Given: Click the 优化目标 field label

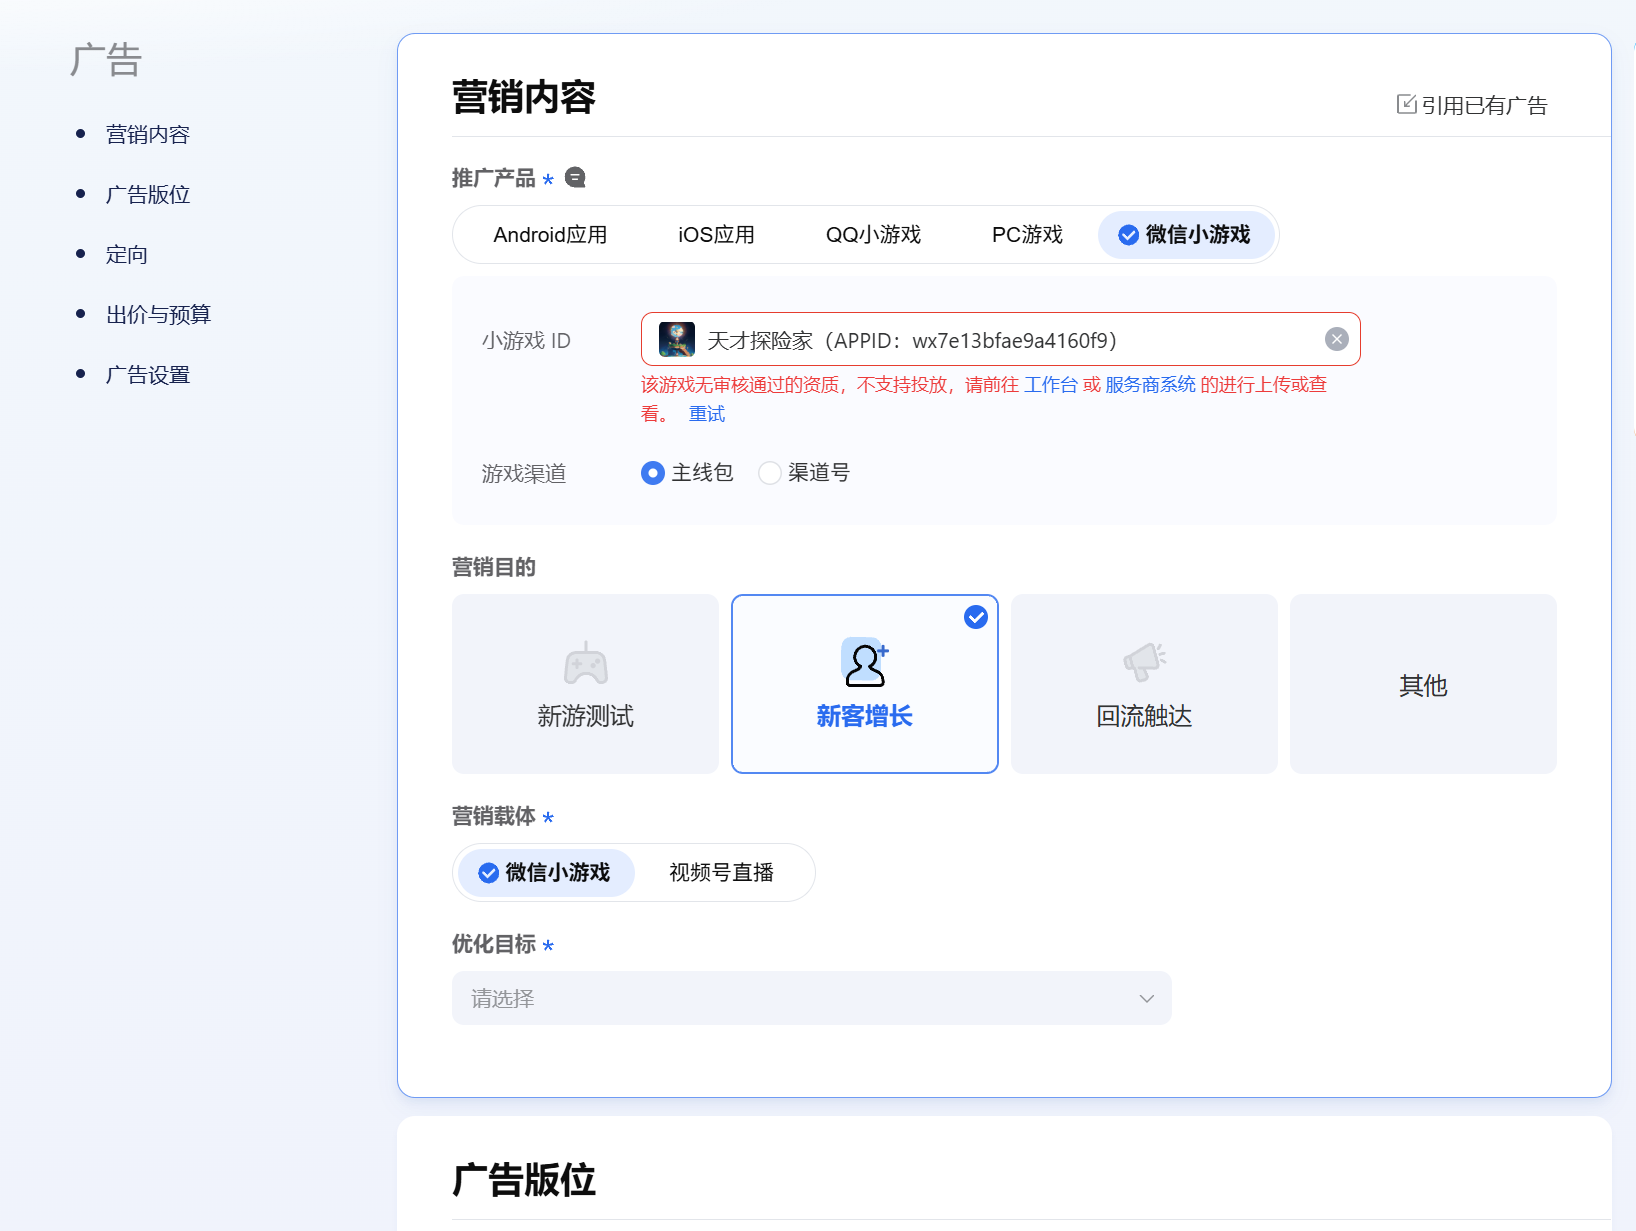Looking at the screenshot, I should tap(494, 944).
